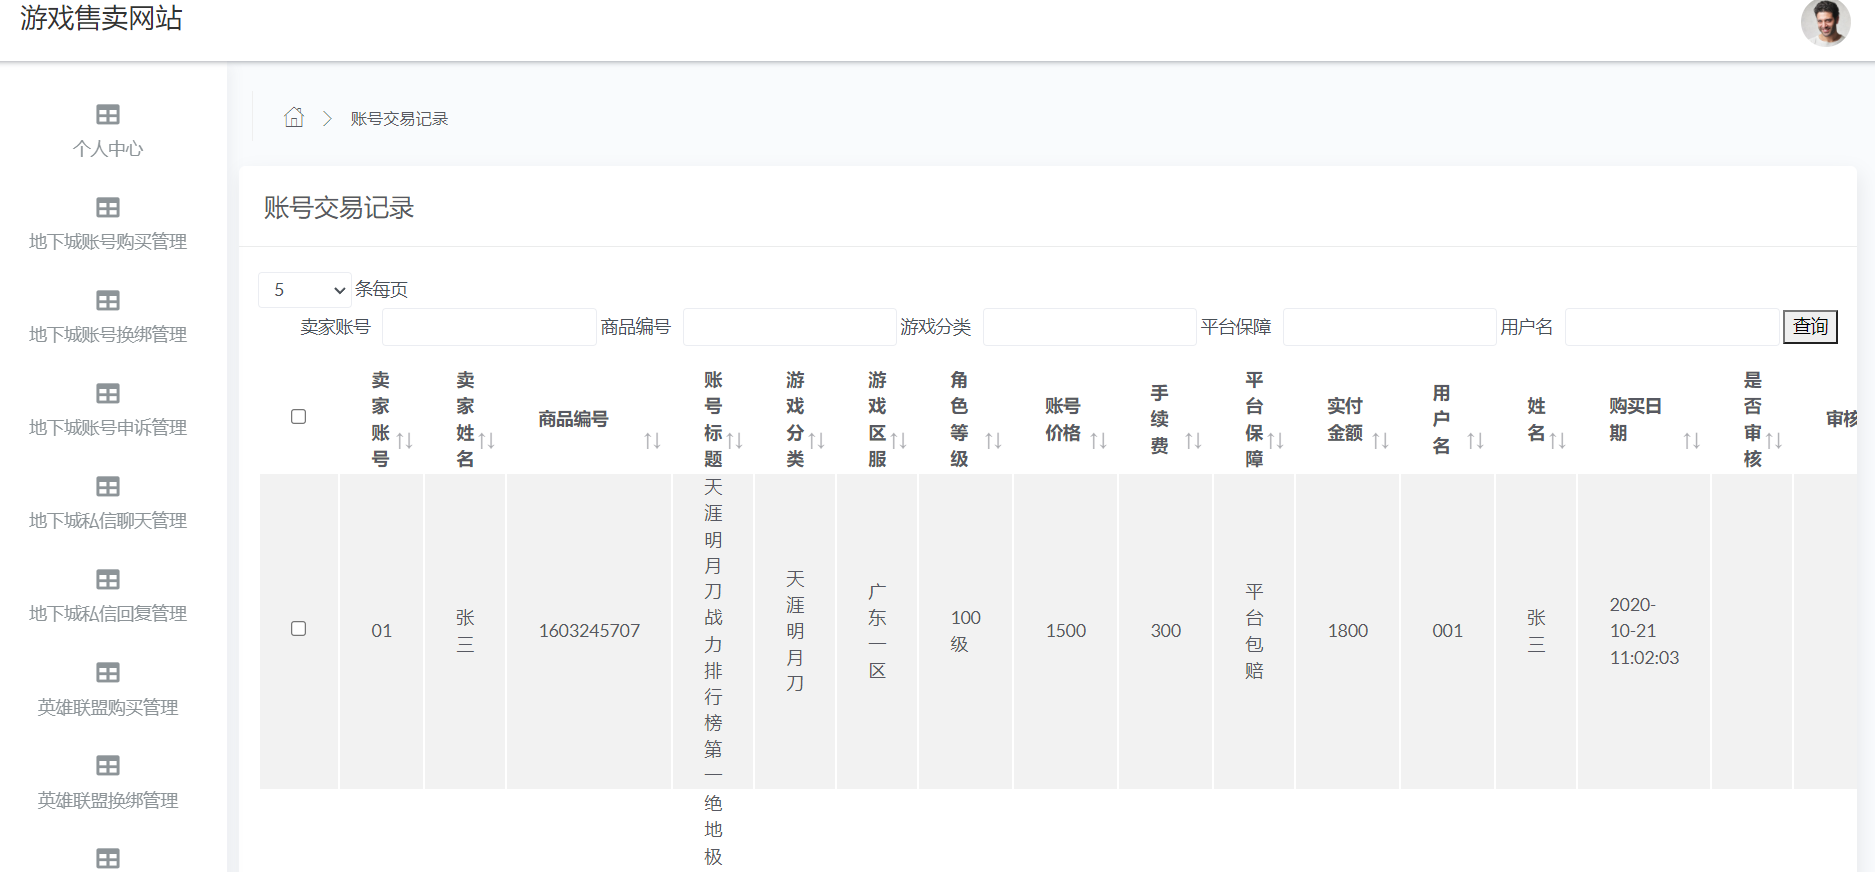Tick checkbox for row 1603245707
Viewport: 1875px width, 872px height.
[x=298, y=629]
